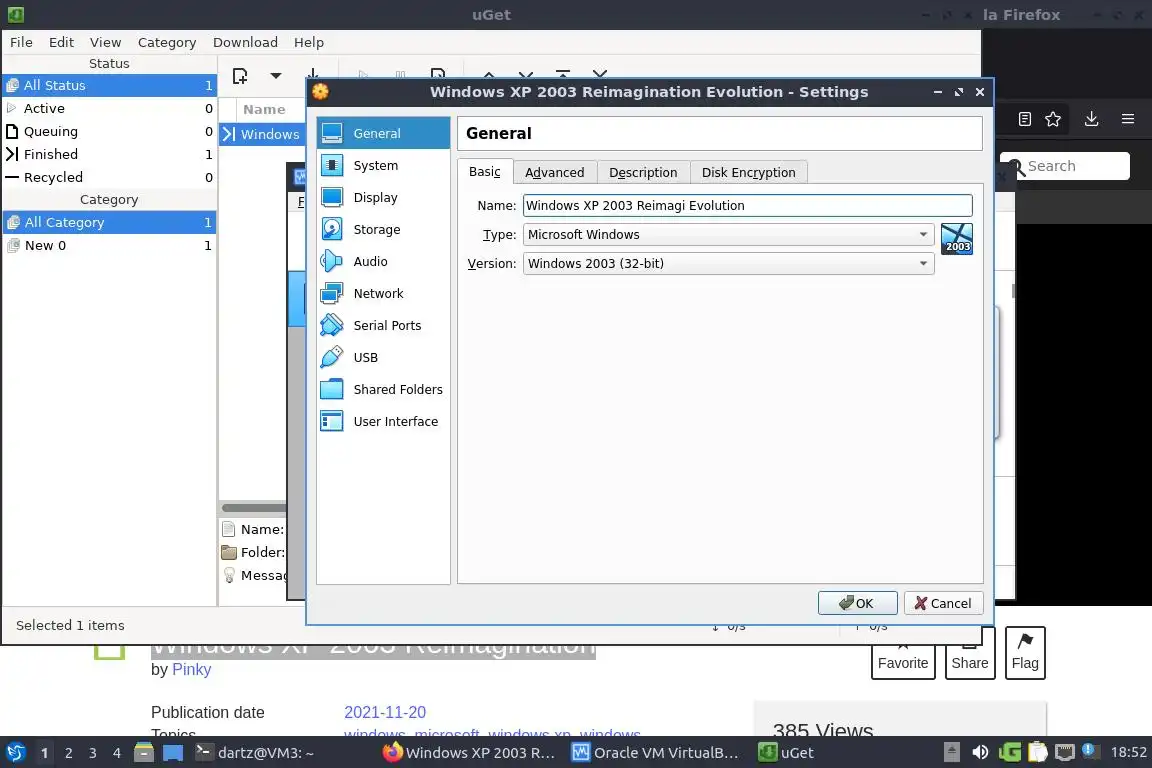1152x768 pixels.
Task: Click uGet's new download toolbar icon
Action: [x=240, y=76]
